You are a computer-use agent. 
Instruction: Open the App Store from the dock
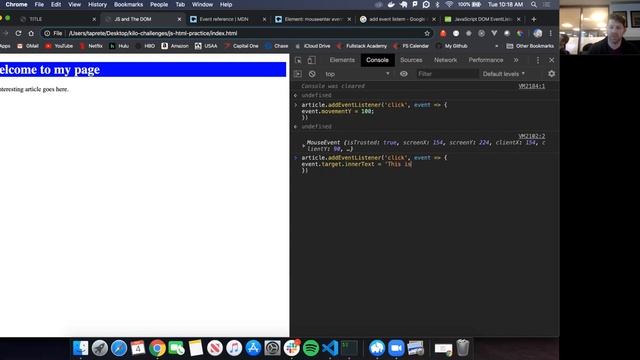tap(253, 348)
